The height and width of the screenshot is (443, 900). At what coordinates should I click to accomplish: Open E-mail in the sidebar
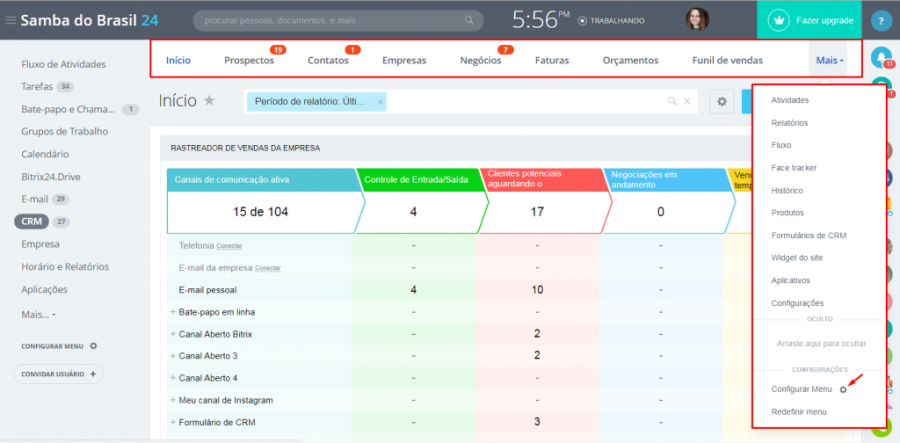tap(34, 199)
